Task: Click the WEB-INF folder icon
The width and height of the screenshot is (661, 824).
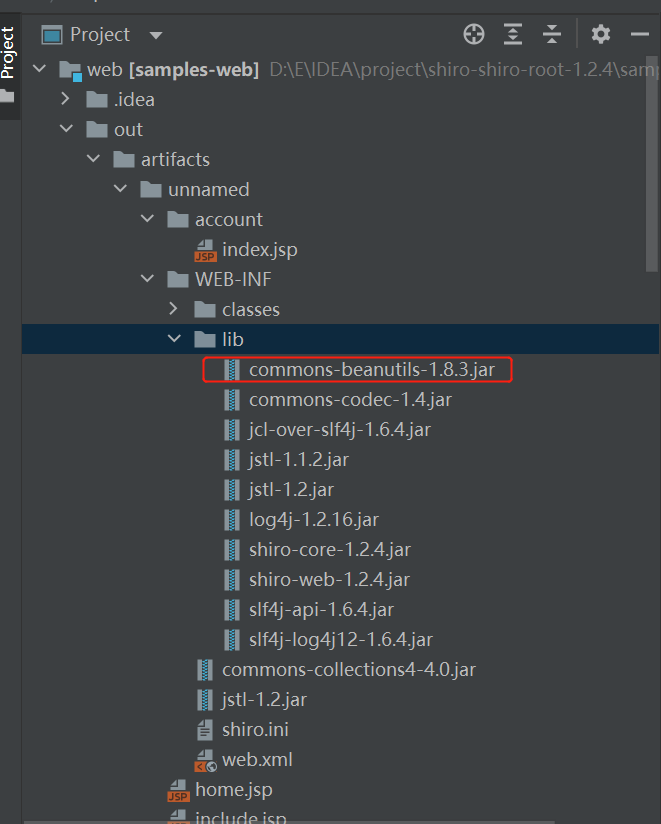Action: click(178, 279)
